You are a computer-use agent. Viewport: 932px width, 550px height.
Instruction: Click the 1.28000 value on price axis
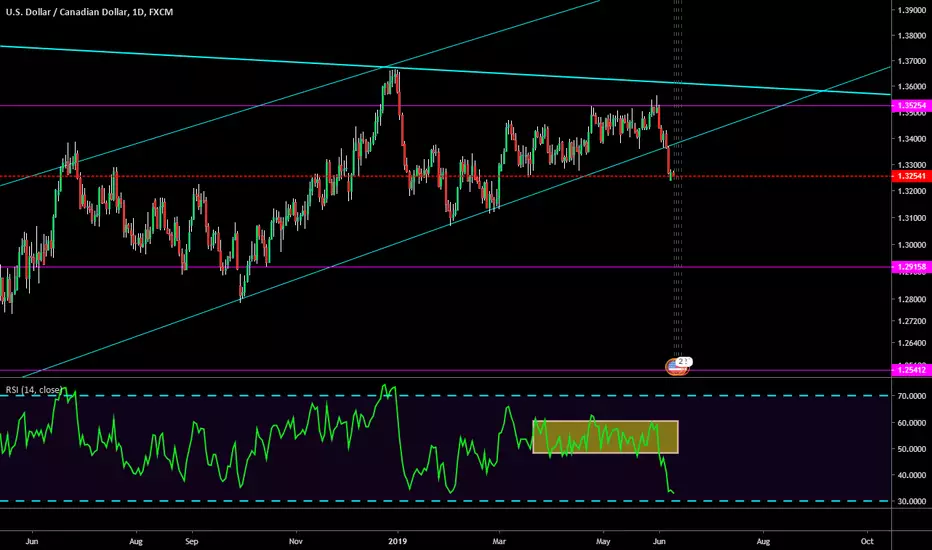912,299
